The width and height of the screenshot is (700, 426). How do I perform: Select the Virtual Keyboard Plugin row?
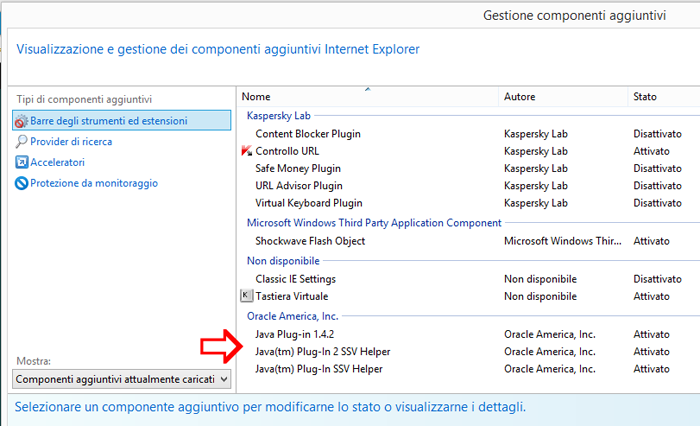point(469,203)
